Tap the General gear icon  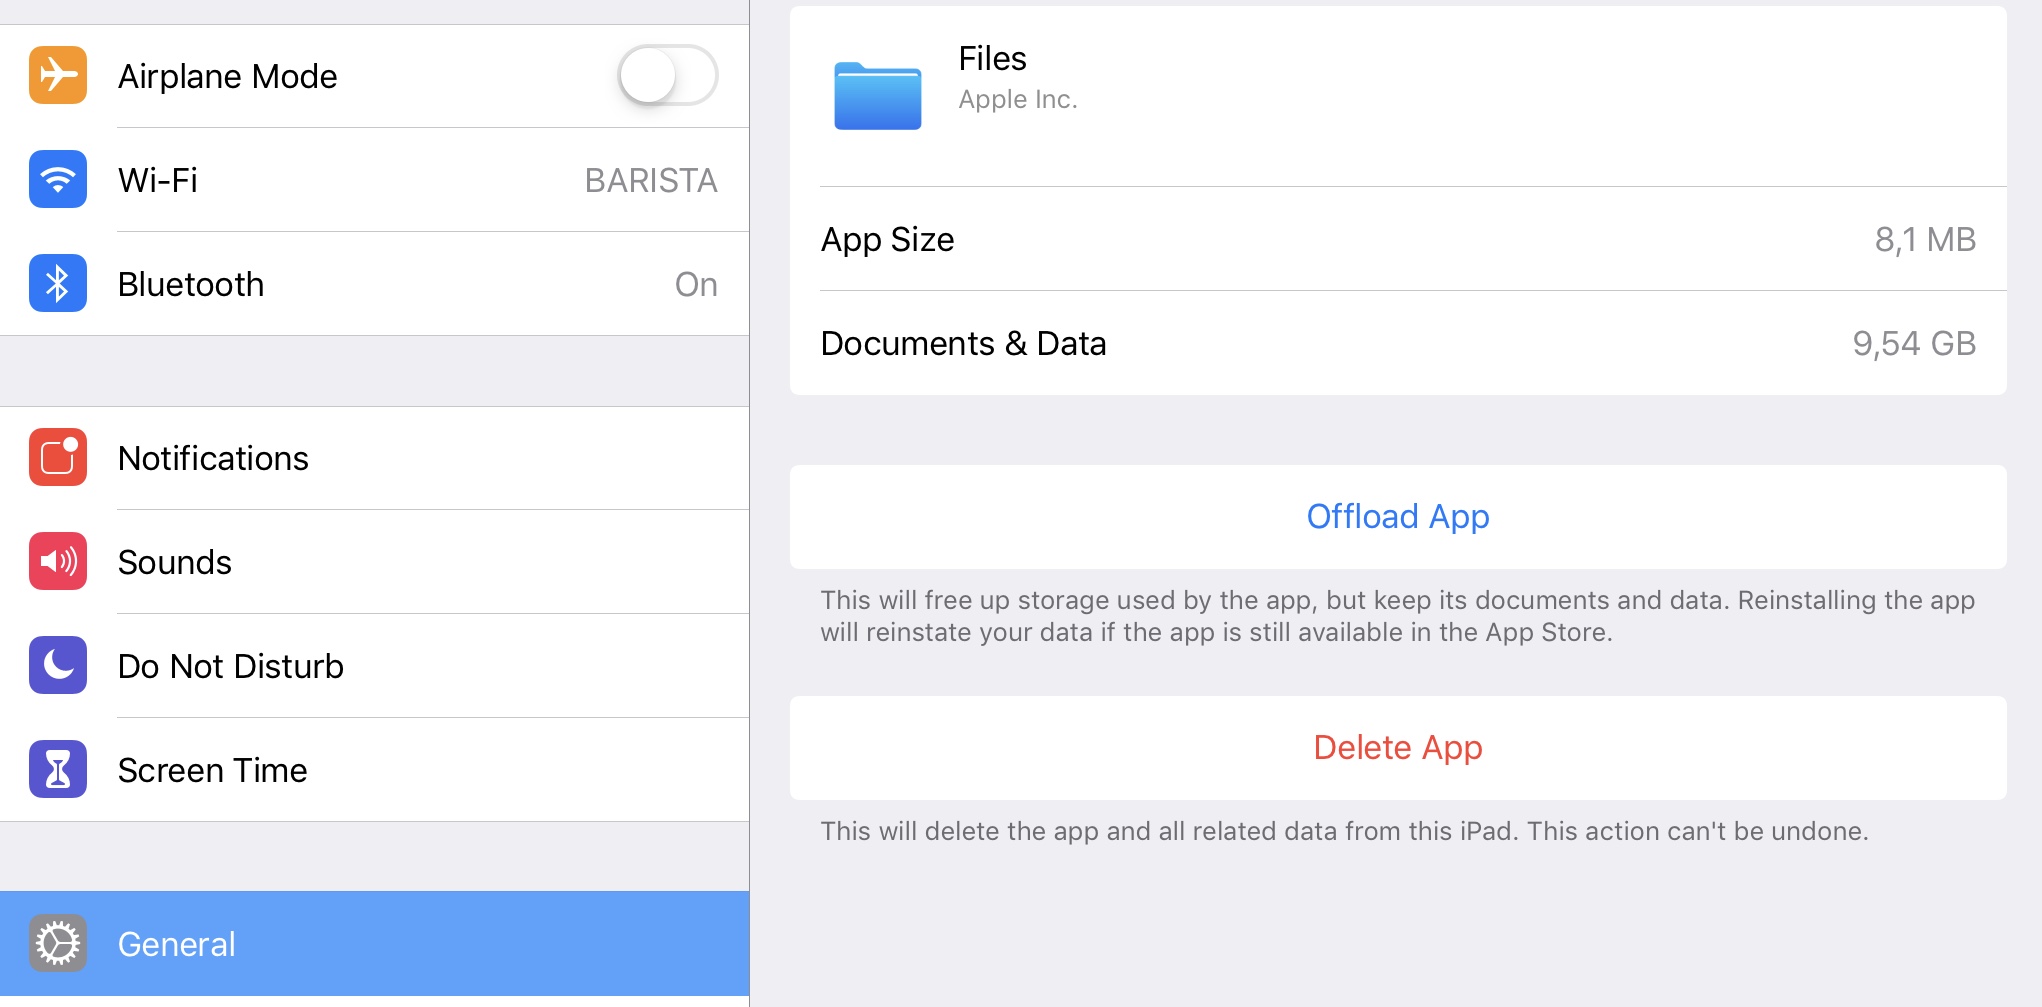58,944
